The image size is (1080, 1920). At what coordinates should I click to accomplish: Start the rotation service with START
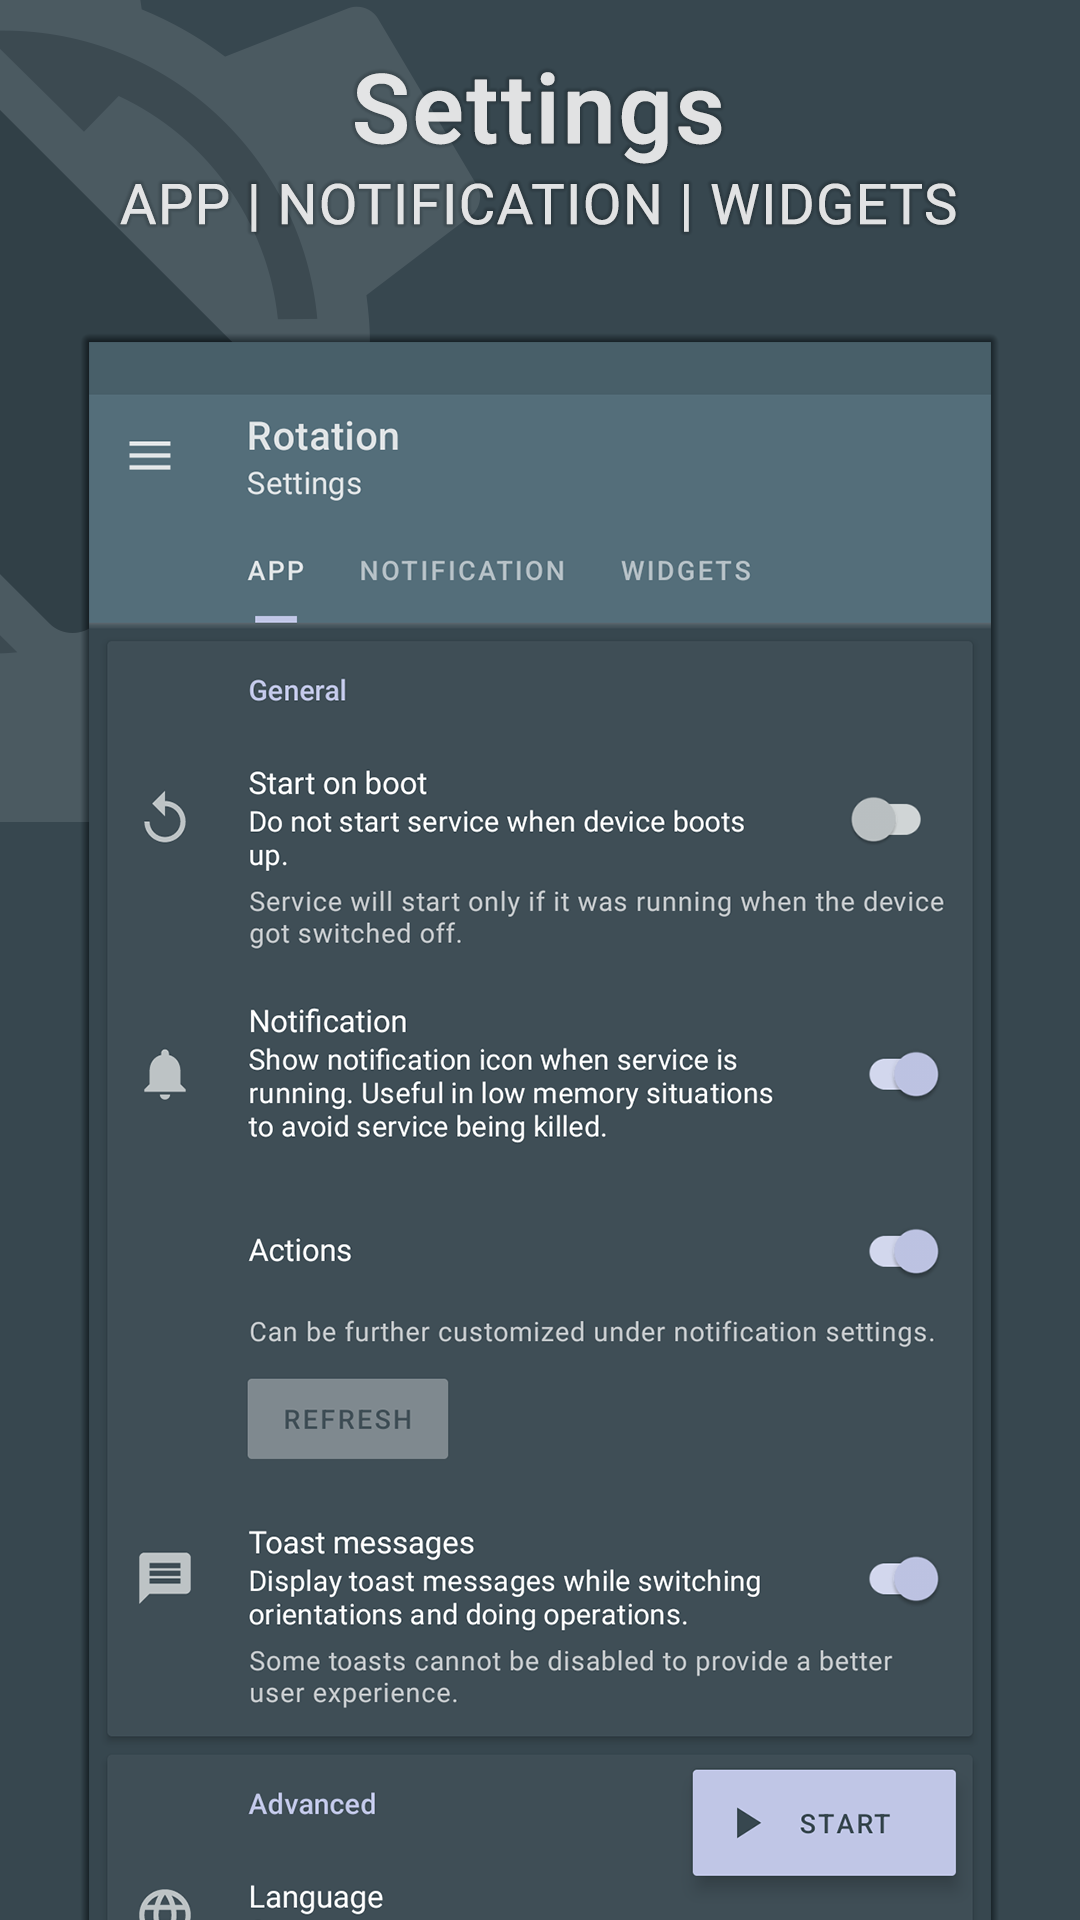click(822, 1821)
